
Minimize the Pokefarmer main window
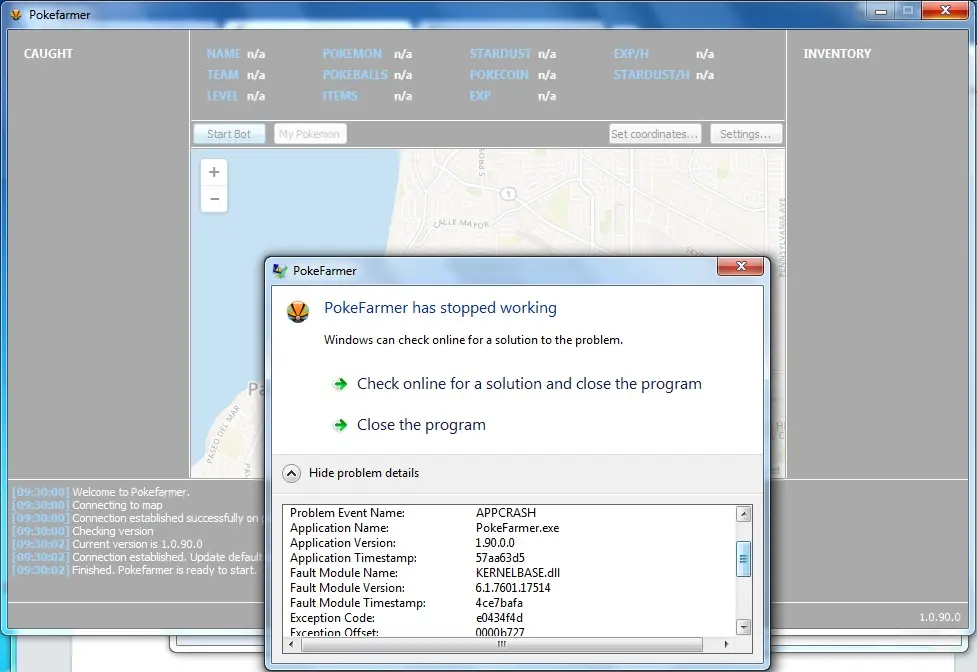(x=880, y=11)
